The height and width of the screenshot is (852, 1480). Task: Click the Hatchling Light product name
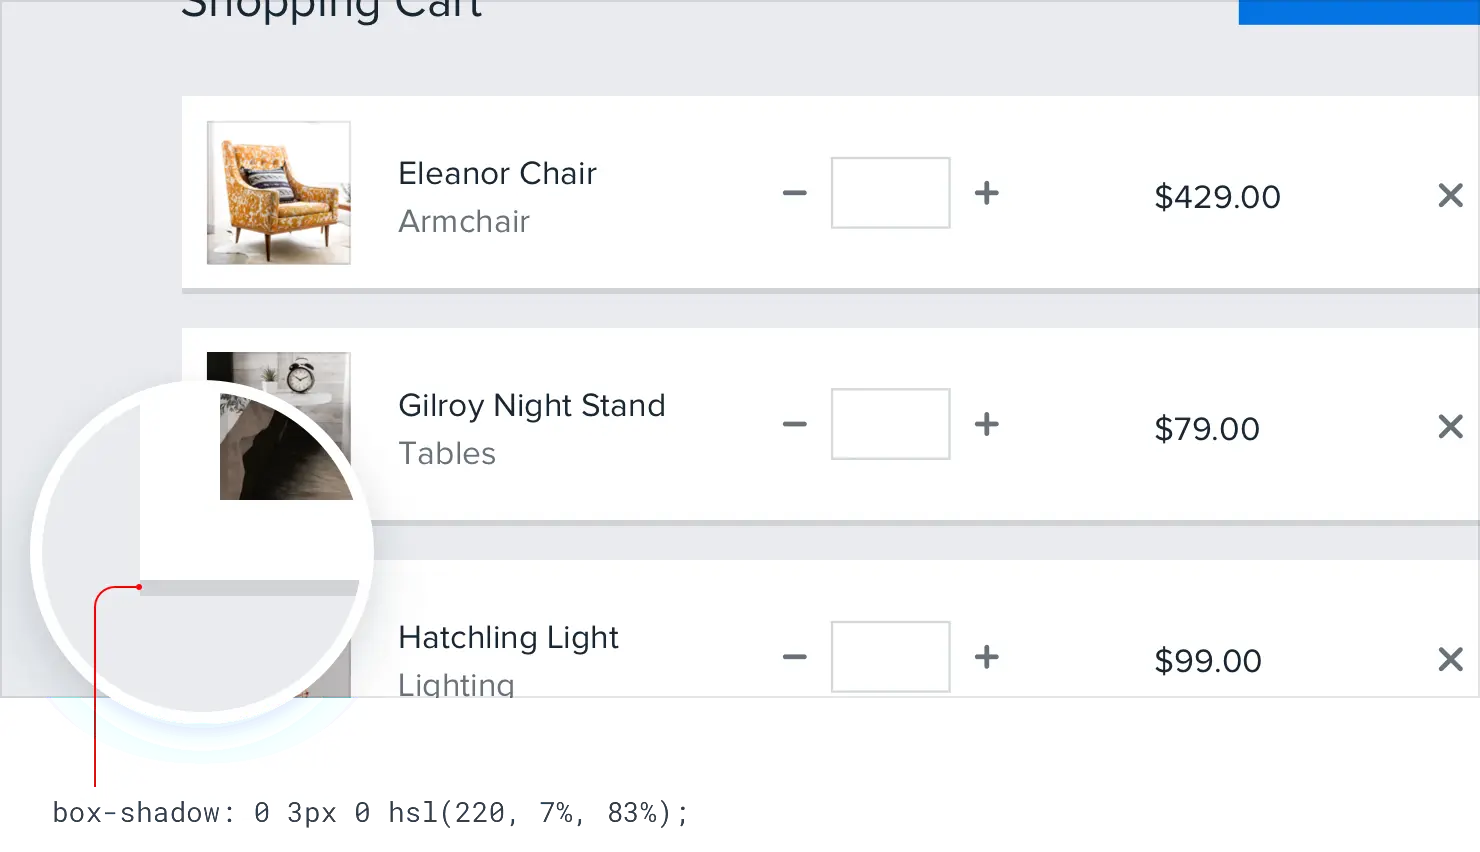pos(508,638)
